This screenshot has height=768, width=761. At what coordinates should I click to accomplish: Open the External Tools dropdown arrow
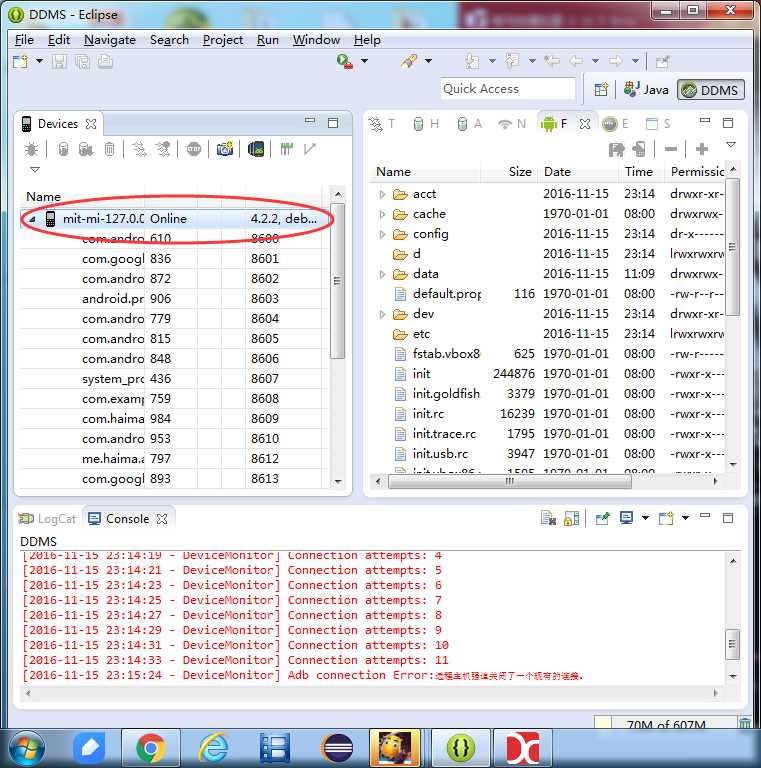pyautogui.click(x=428, y=61)
